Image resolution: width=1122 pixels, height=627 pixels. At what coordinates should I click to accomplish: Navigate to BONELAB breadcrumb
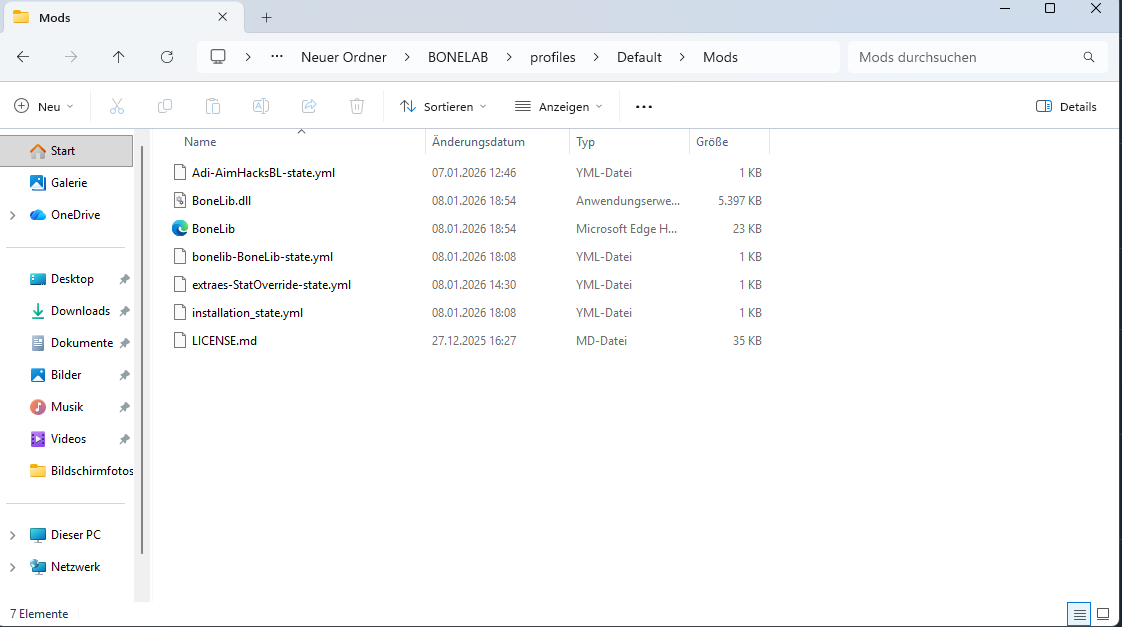click(x=458, y=57)
